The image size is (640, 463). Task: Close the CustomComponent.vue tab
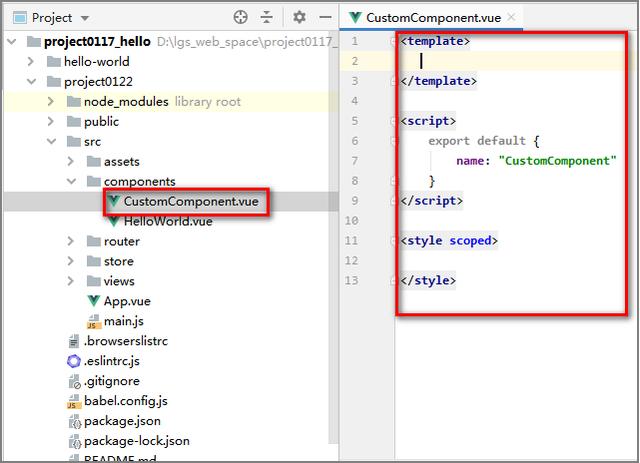click(x=511, y=17)
